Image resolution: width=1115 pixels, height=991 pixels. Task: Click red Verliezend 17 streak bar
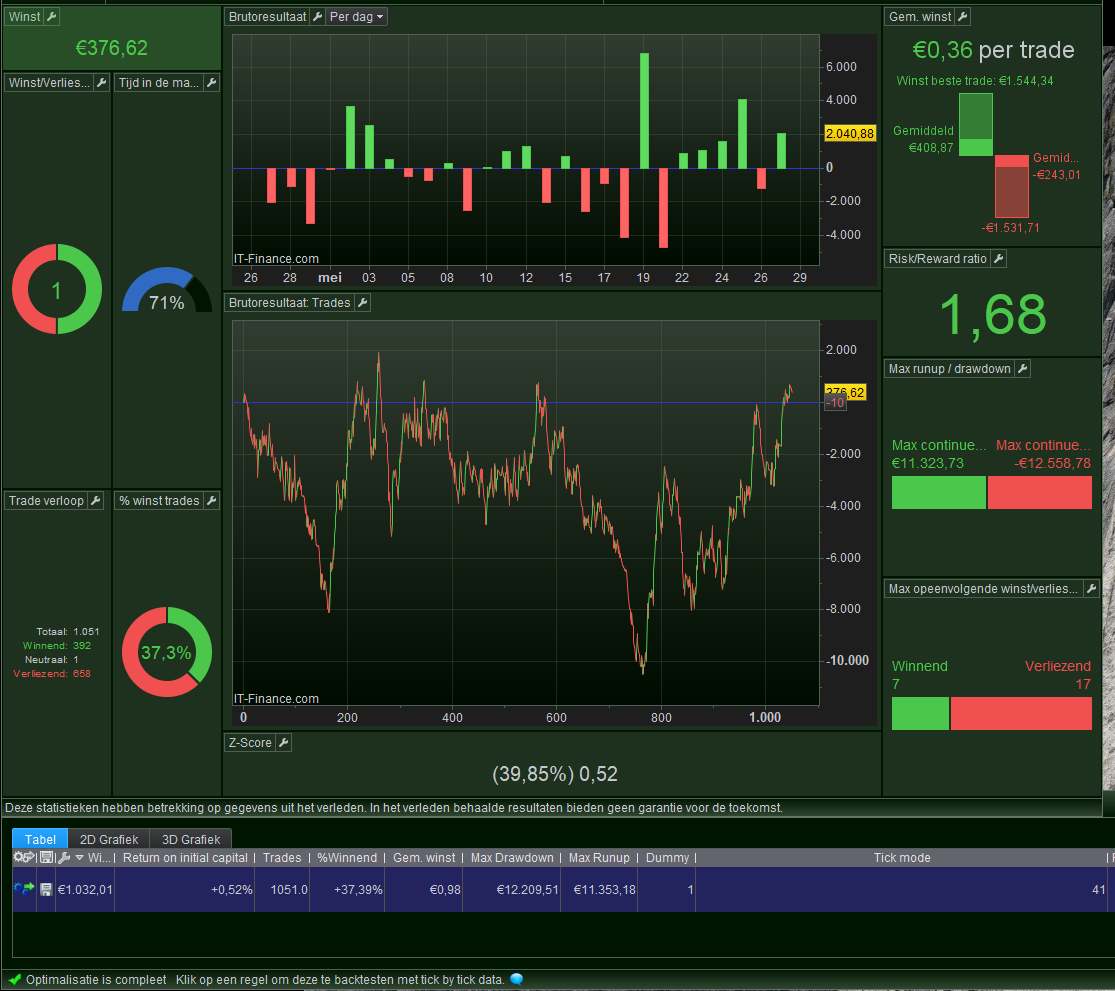point(1021,713)
